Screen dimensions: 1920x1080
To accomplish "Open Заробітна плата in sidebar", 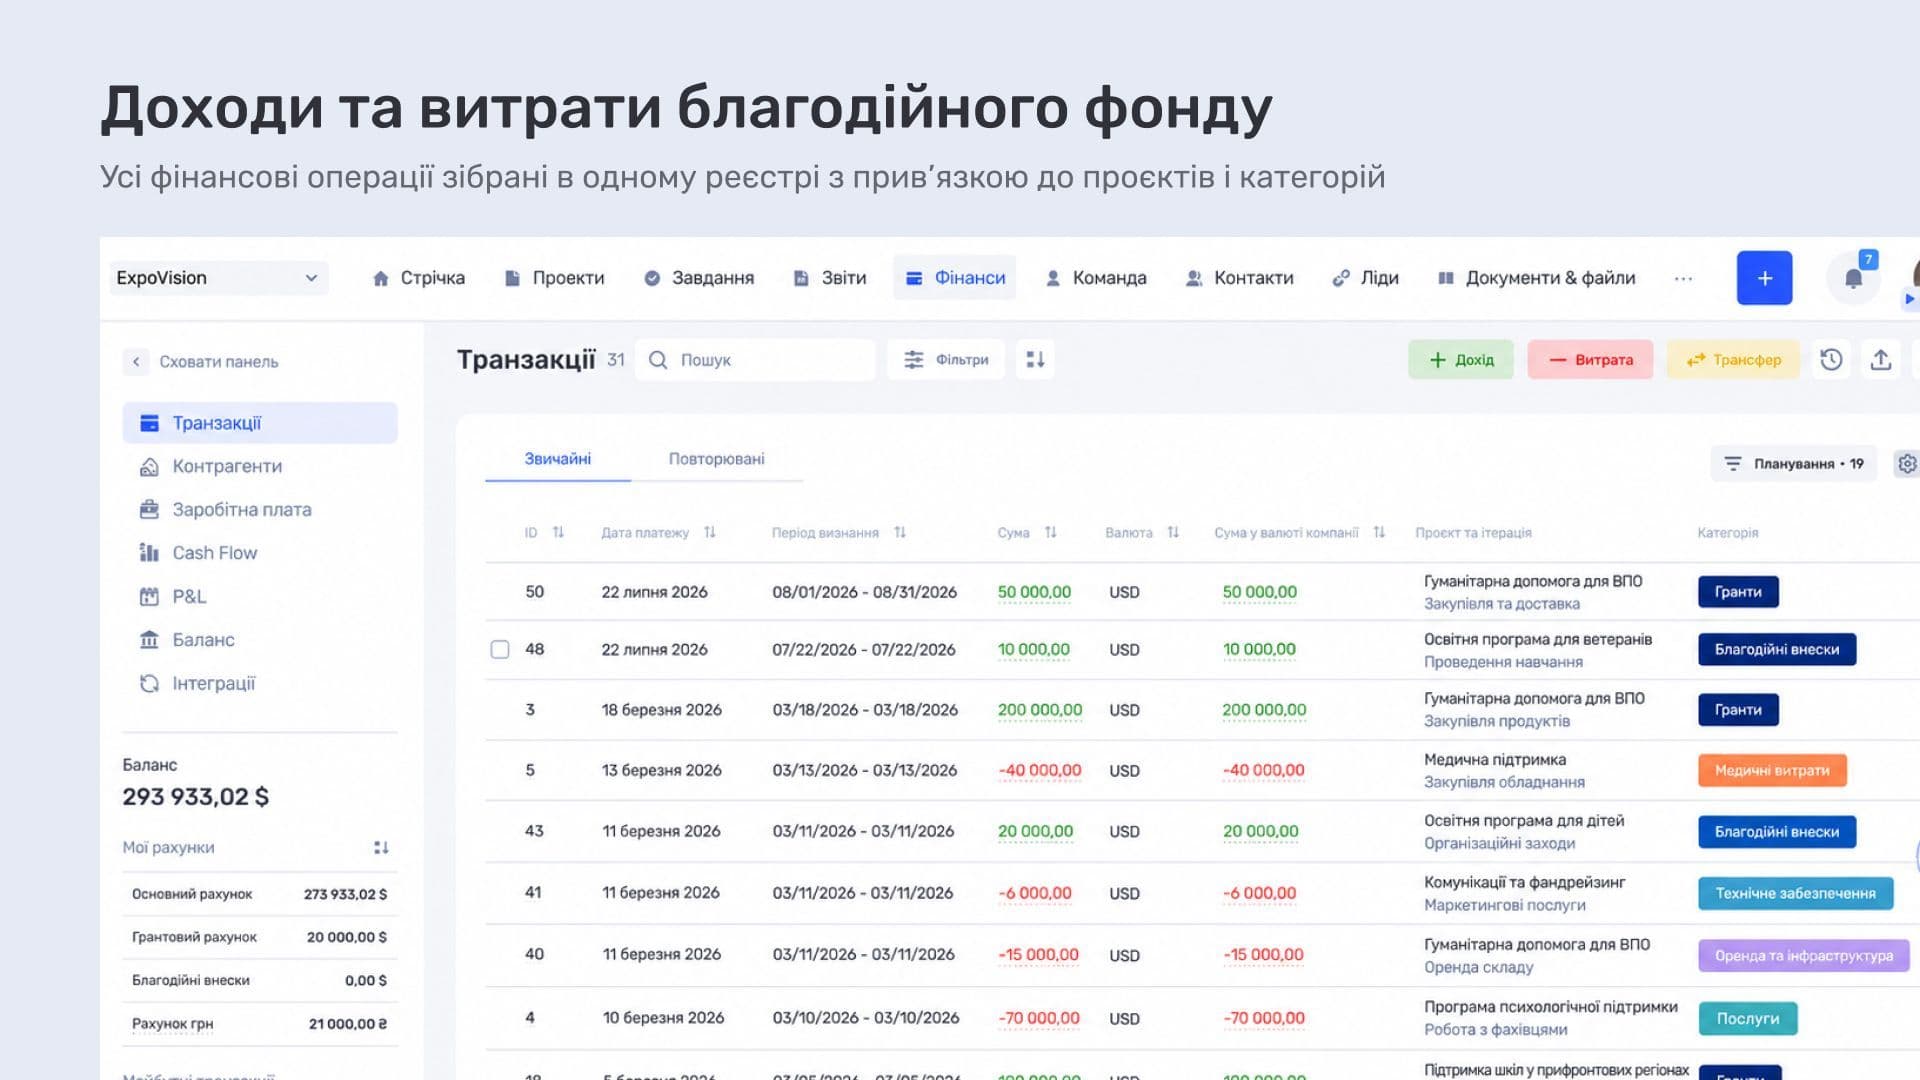I will click(x=260, y=510).
